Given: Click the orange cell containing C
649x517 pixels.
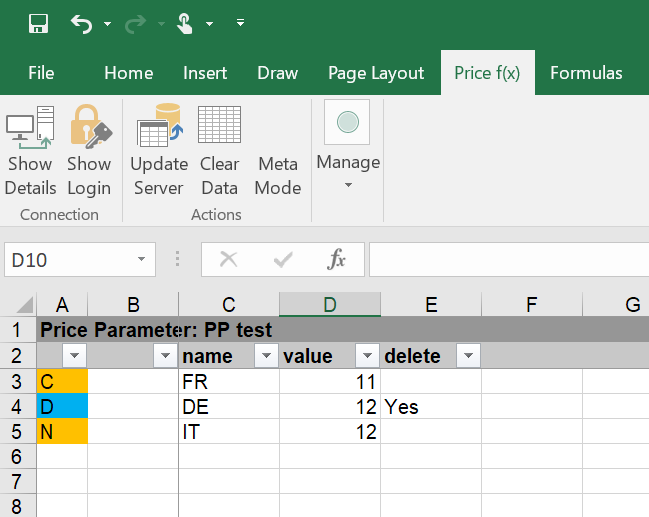Looking at the screenshot, I should (x=62, y=381).
